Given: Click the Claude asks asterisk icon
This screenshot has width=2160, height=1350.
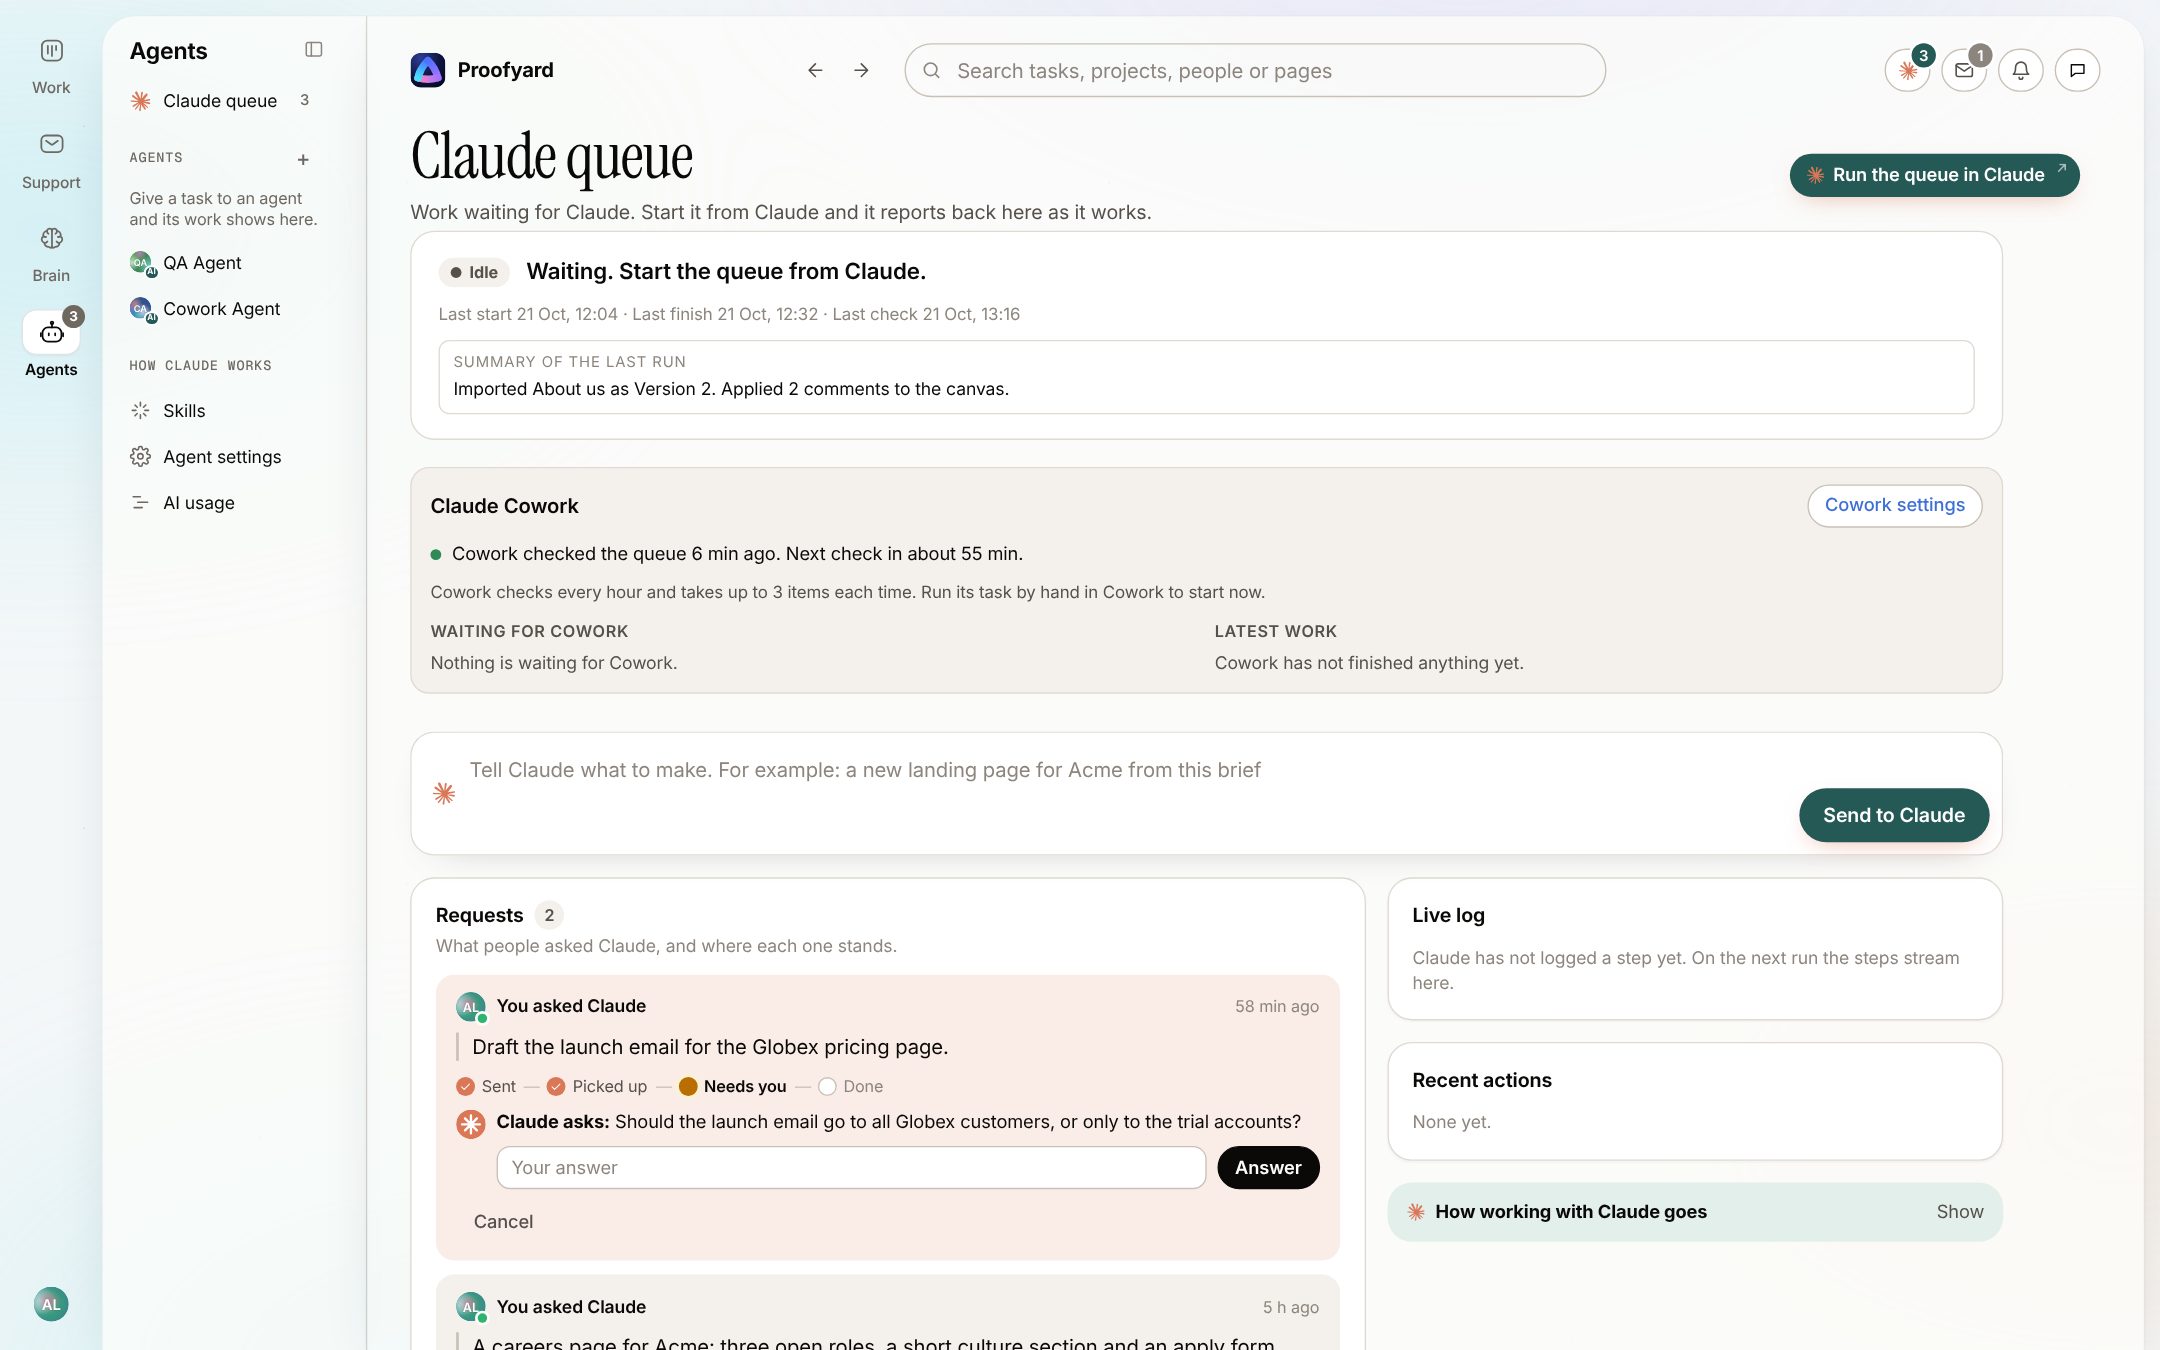Looking at the screenshot, I should coord(471,1124).
